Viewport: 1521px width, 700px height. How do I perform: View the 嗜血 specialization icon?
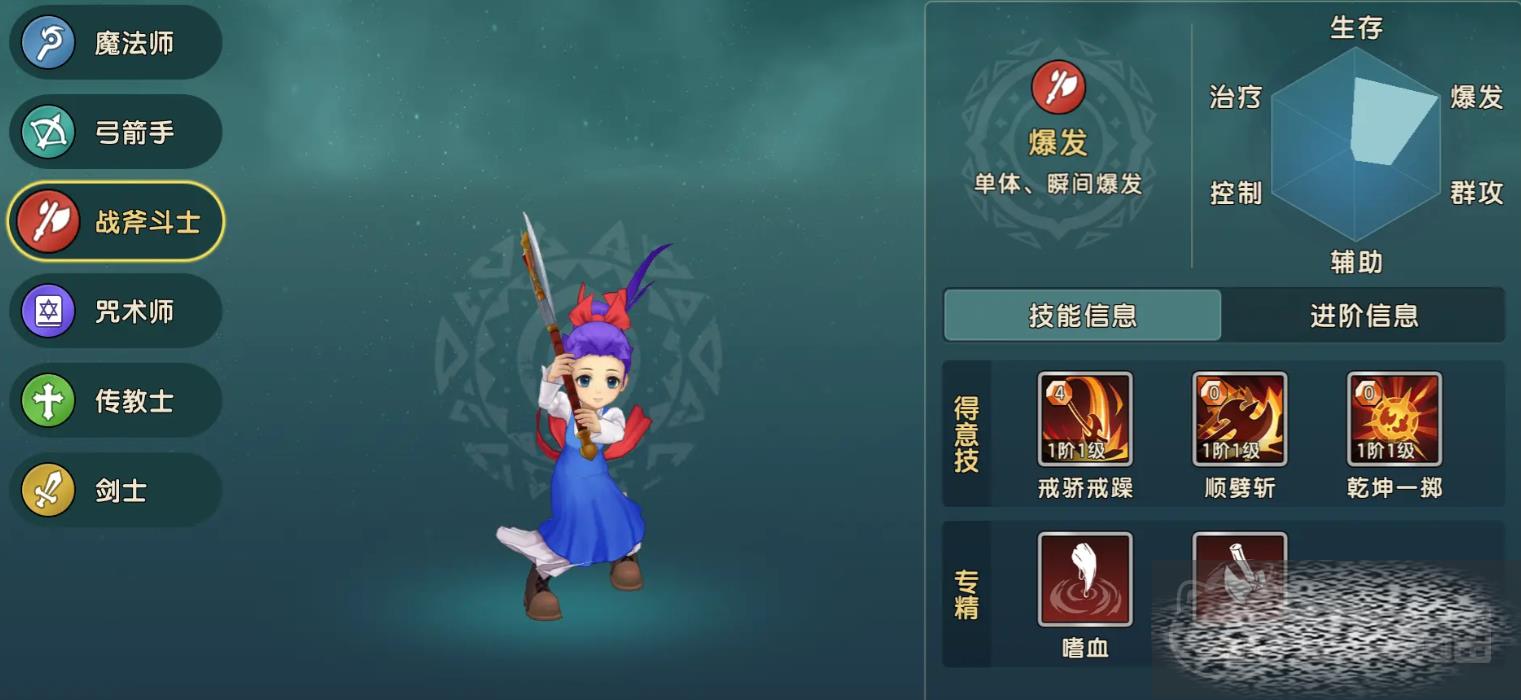coord(1085,579)
